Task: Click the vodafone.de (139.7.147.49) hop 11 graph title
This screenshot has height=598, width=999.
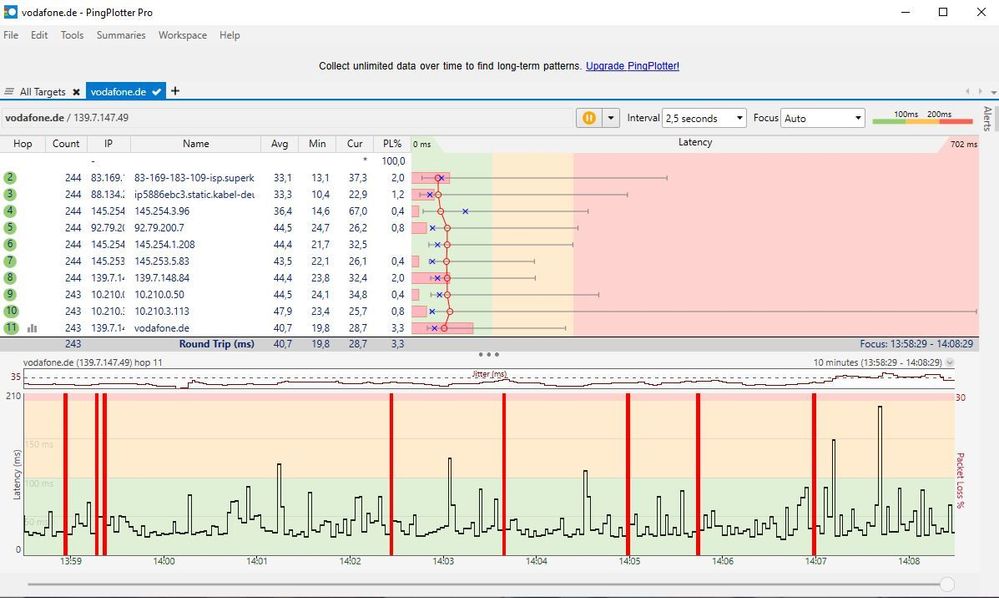Action: [93, 362]
